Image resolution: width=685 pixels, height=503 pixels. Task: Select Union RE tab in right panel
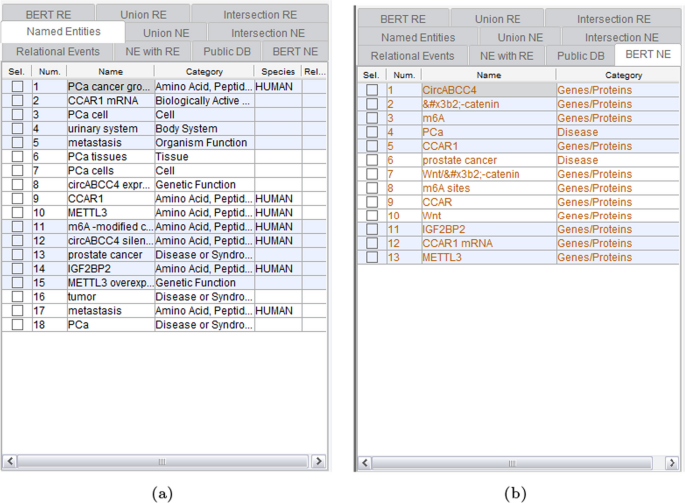click(x=497, y=19)
